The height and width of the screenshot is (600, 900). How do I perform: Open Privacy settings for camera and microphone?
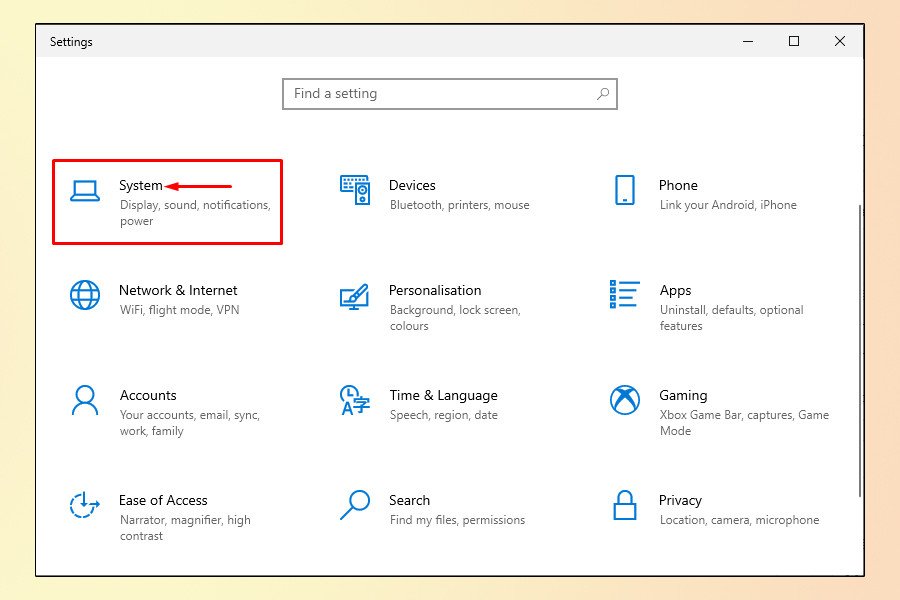(x=681, y=500)
